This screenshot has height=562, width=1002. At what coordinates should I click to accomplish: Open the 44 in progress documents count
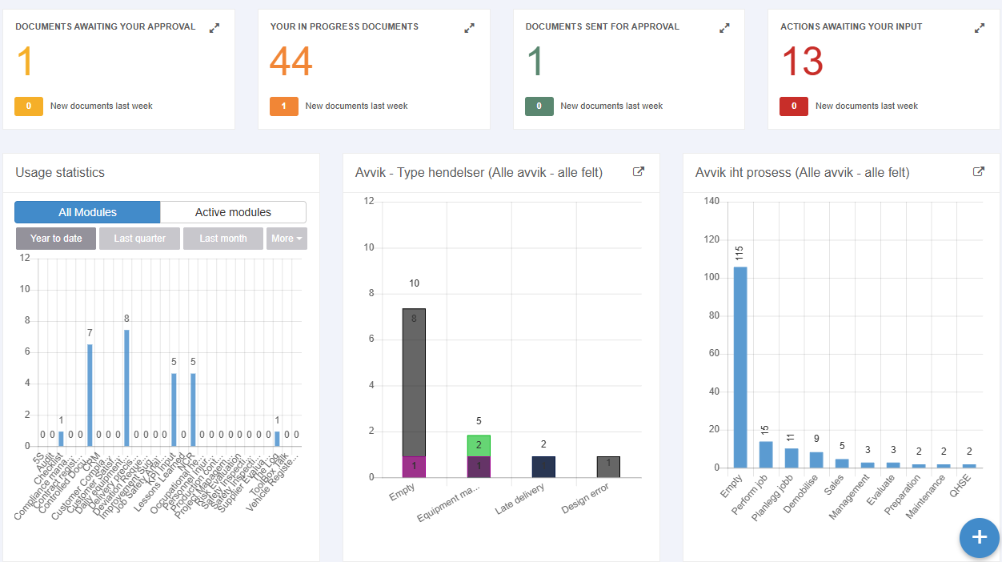tap(291, 61)
